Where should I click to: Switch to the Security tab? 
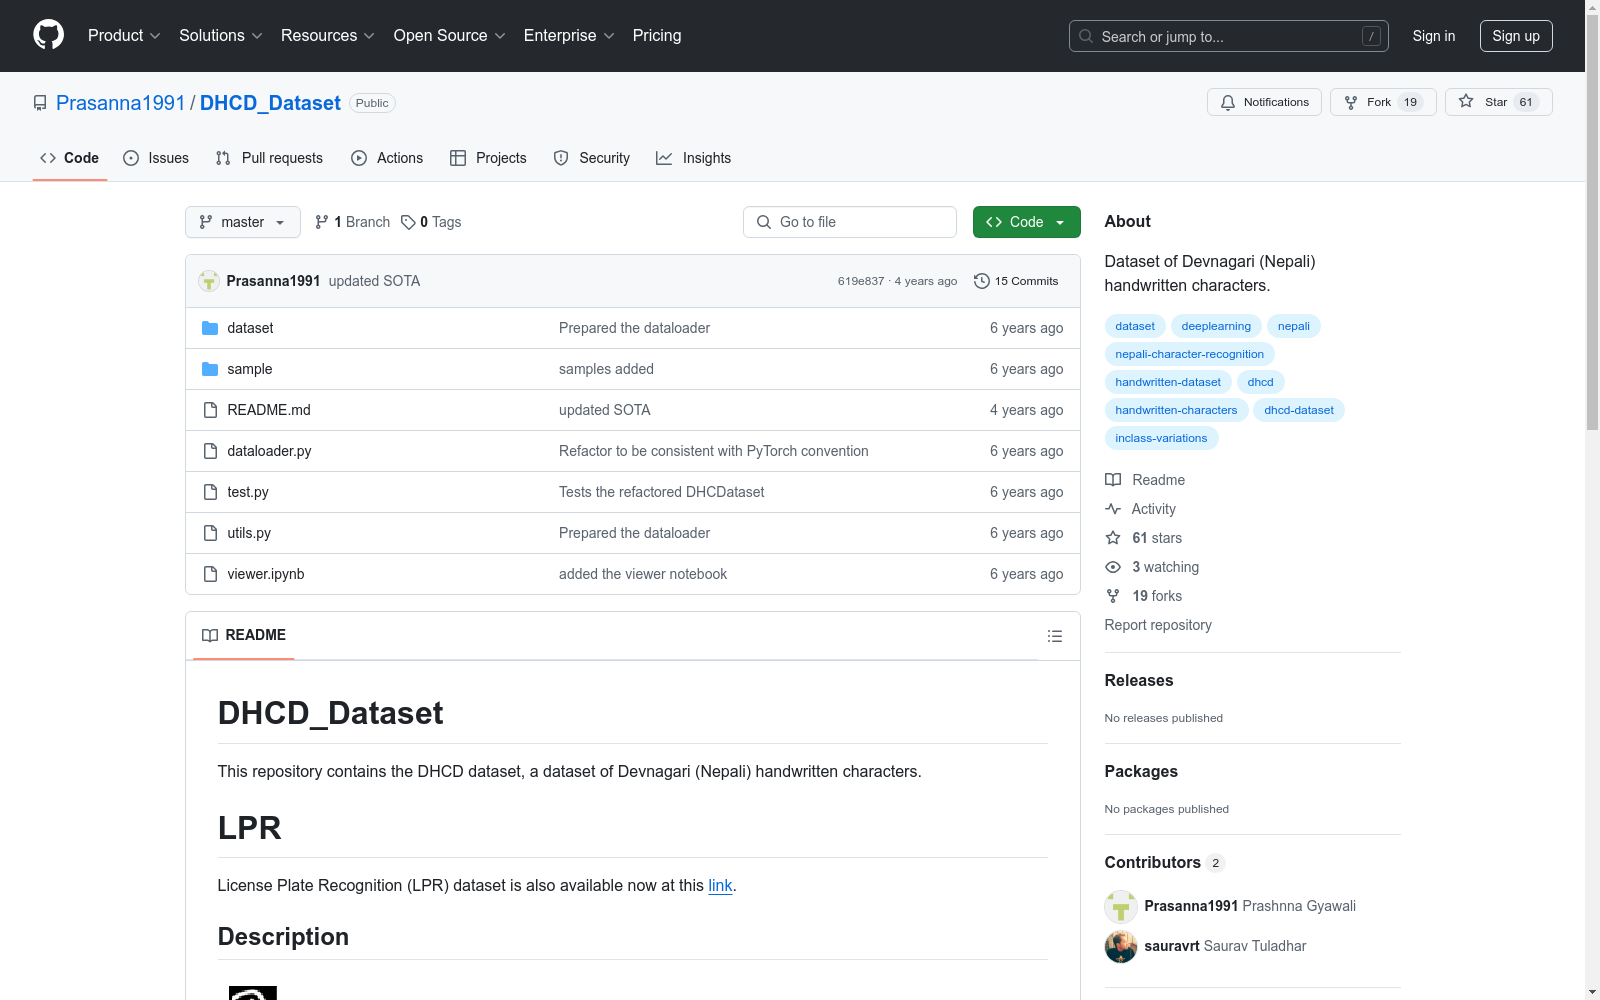coord(592,158)
